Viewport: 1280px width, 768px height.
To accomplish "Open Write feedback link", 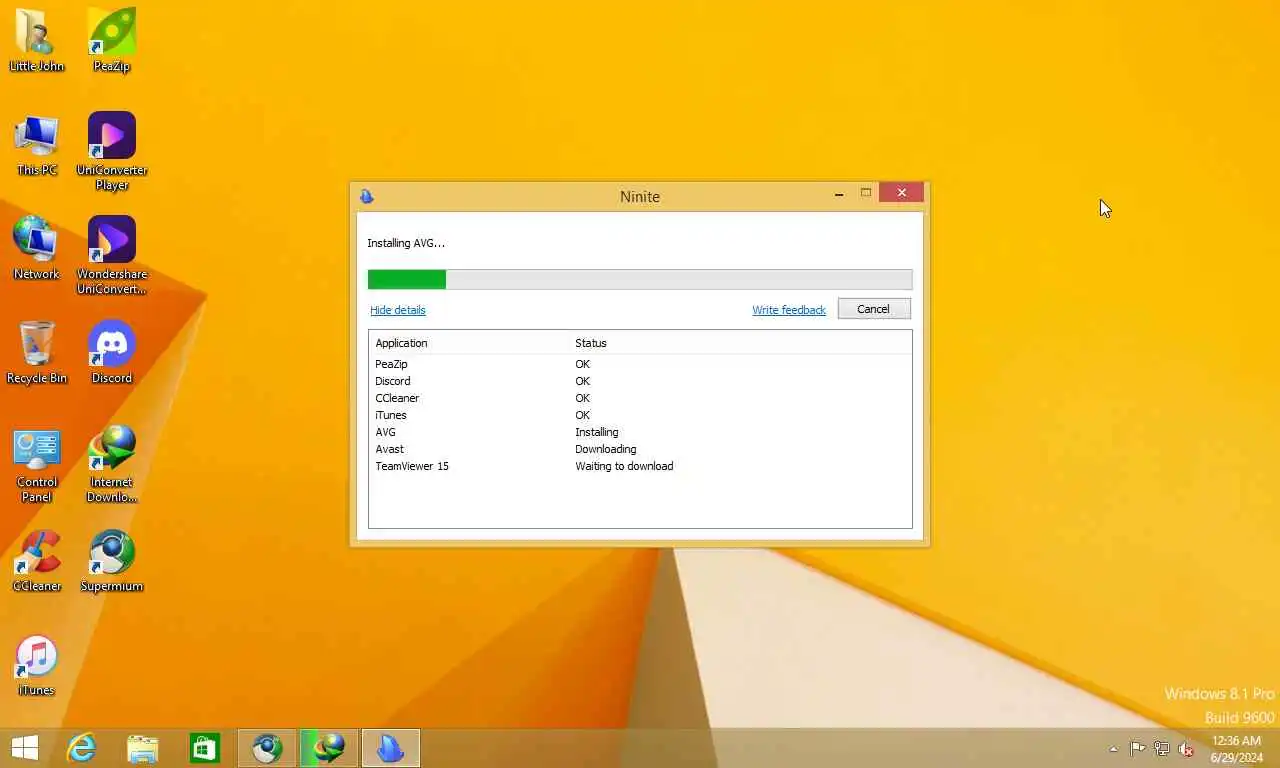I will [789, 310].
